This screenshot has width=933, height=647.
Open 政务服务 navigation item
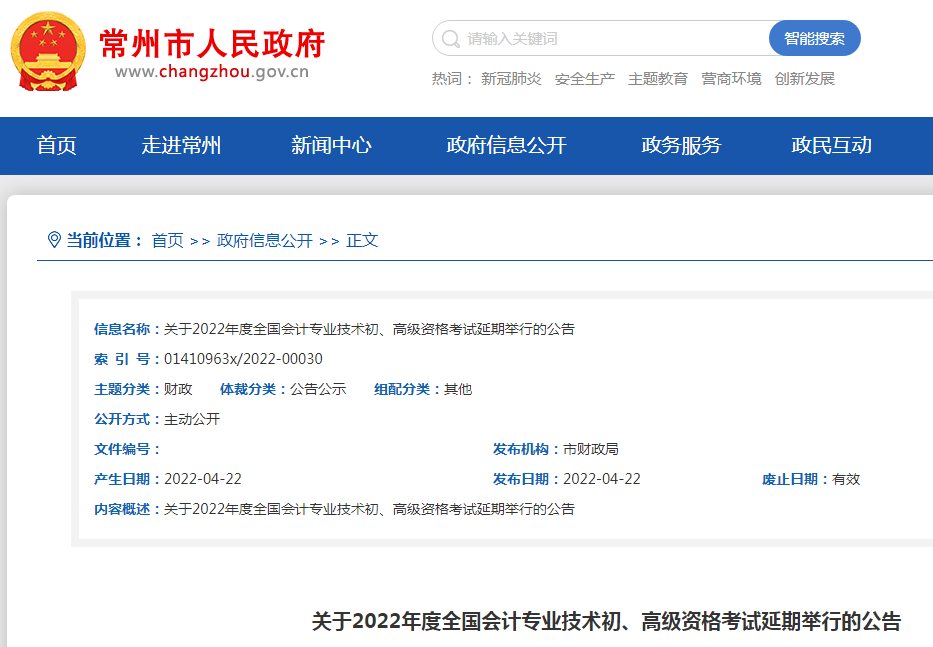point(681,146)
